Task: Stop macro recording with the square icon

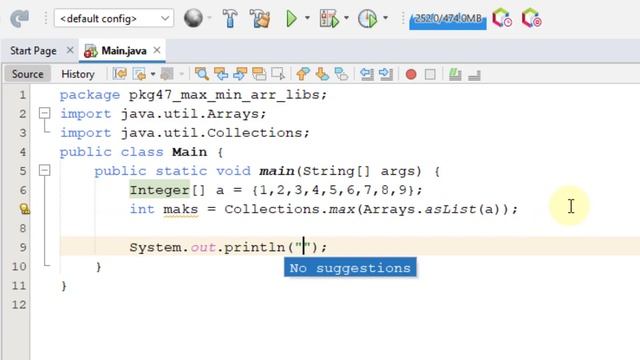Action: (430, 74)
